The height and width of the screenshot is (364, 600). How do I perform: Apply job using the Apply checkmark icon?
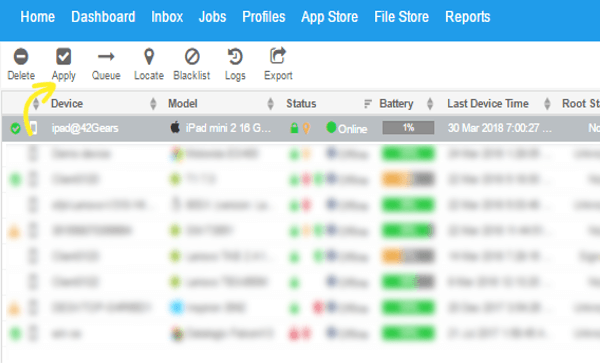tap(64, 57)
